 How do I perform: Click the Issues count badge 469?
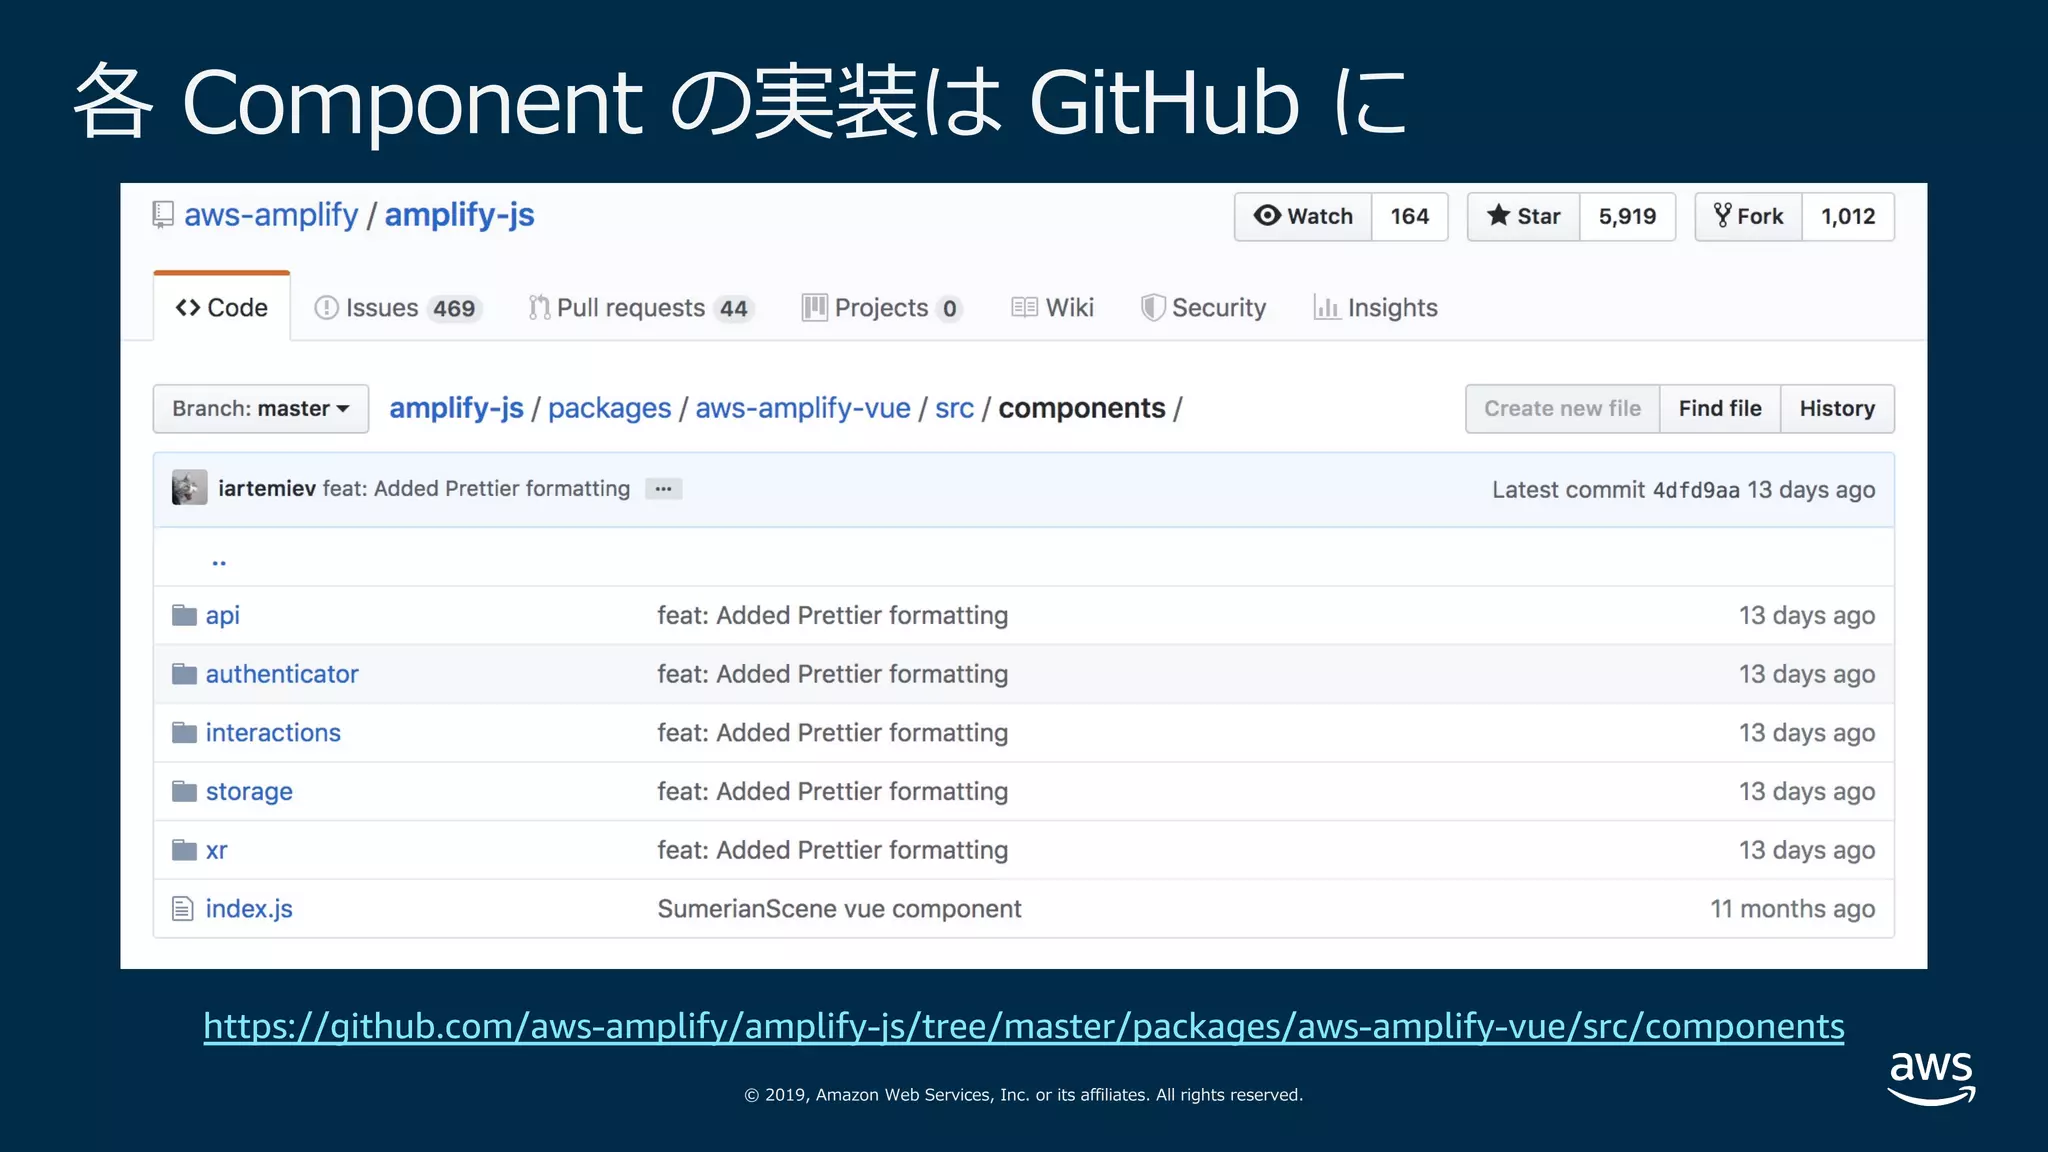tap(454, 309)
